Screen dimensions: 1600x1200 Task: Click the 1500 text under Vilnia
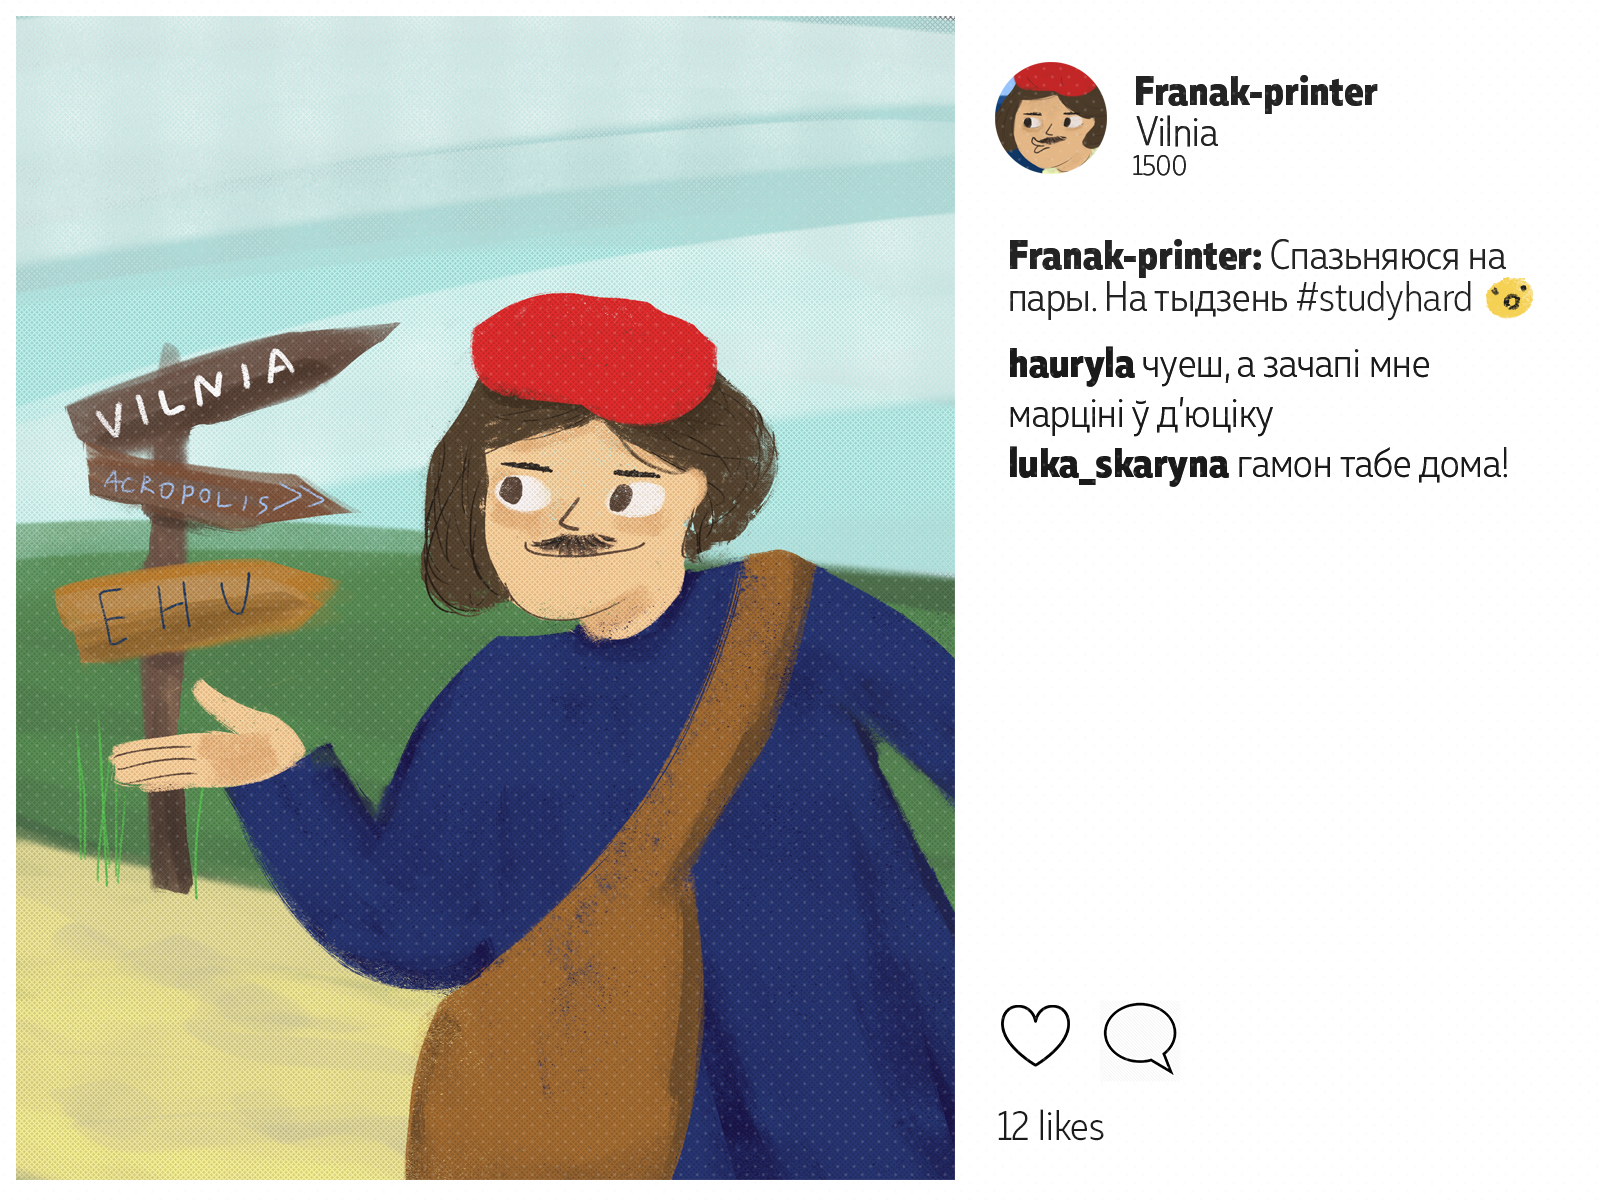point(1159,166)
